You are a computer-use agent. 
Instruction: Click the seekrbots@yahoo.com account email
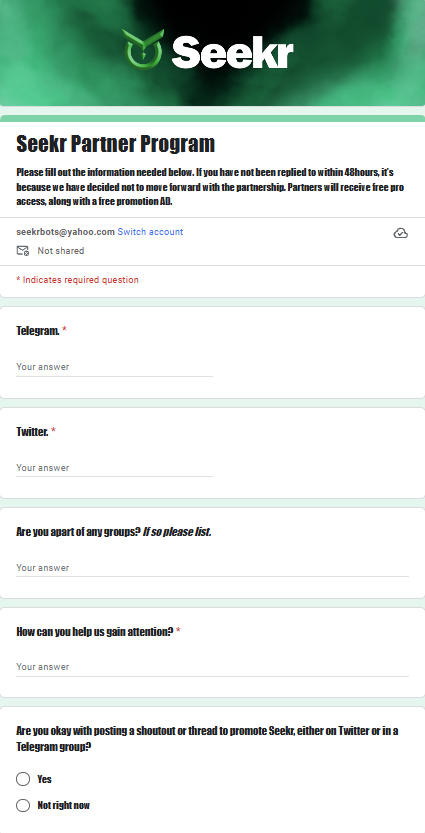65,232
